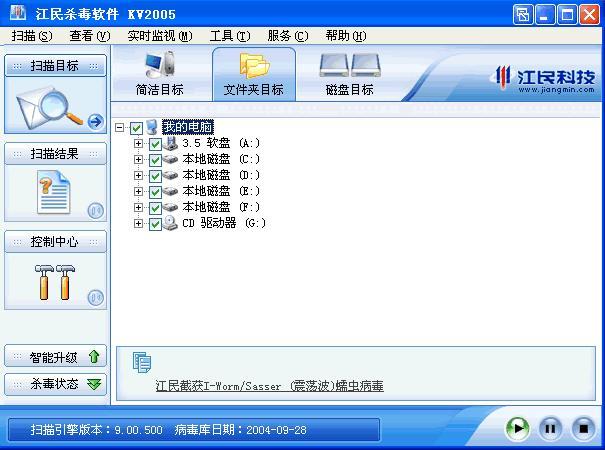The height and width of the screenshot is (450, 605).
Task: Click the CD drive icon for G:
Action: tap(170, 223)
